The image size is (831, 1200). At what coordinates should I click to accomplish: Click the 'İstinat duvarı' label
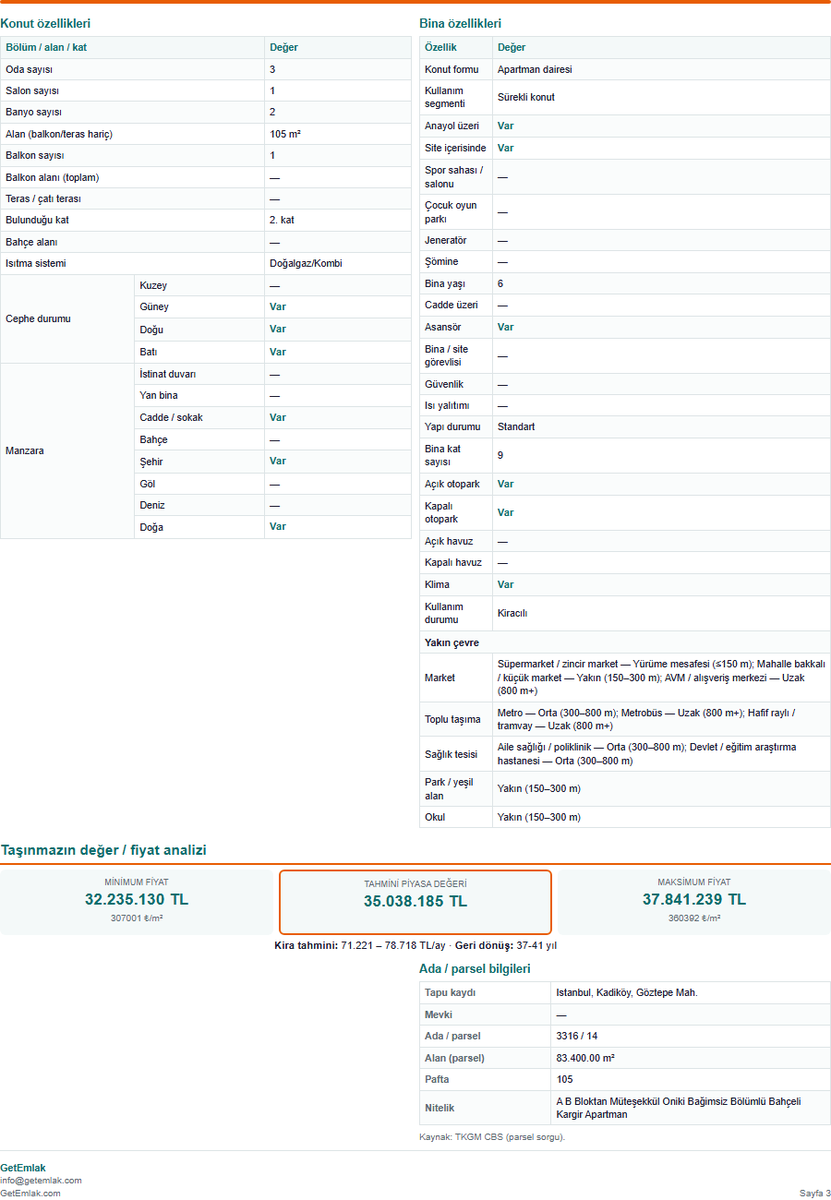coord(168,374)
